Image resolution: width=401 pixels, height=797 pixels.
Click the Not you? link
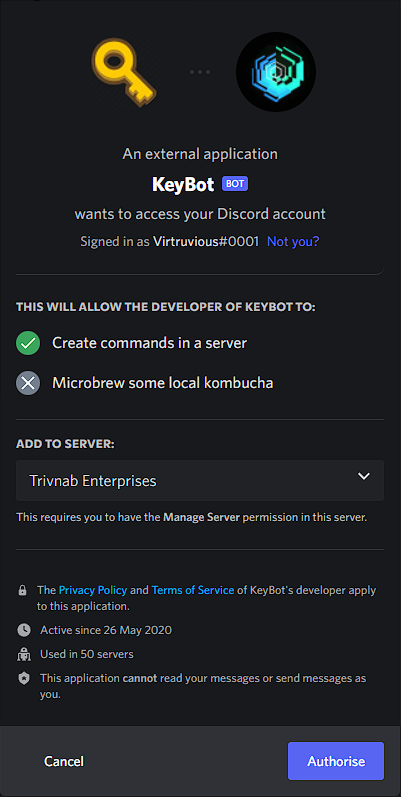click(x=293, y=241)
